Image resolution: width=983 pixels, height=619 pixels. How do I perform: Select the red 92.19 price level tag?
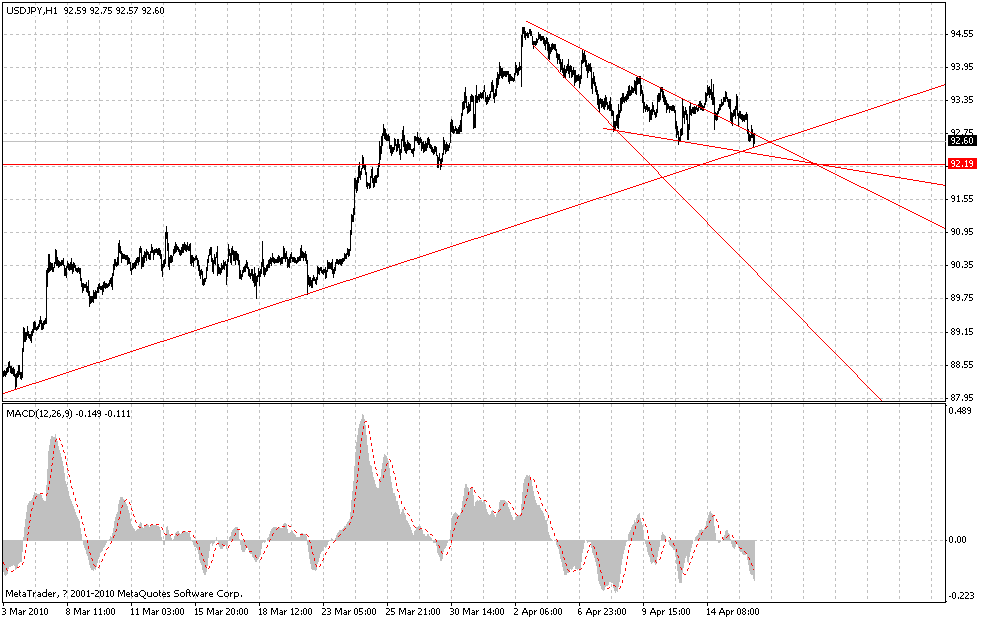(x=961, y=163)
